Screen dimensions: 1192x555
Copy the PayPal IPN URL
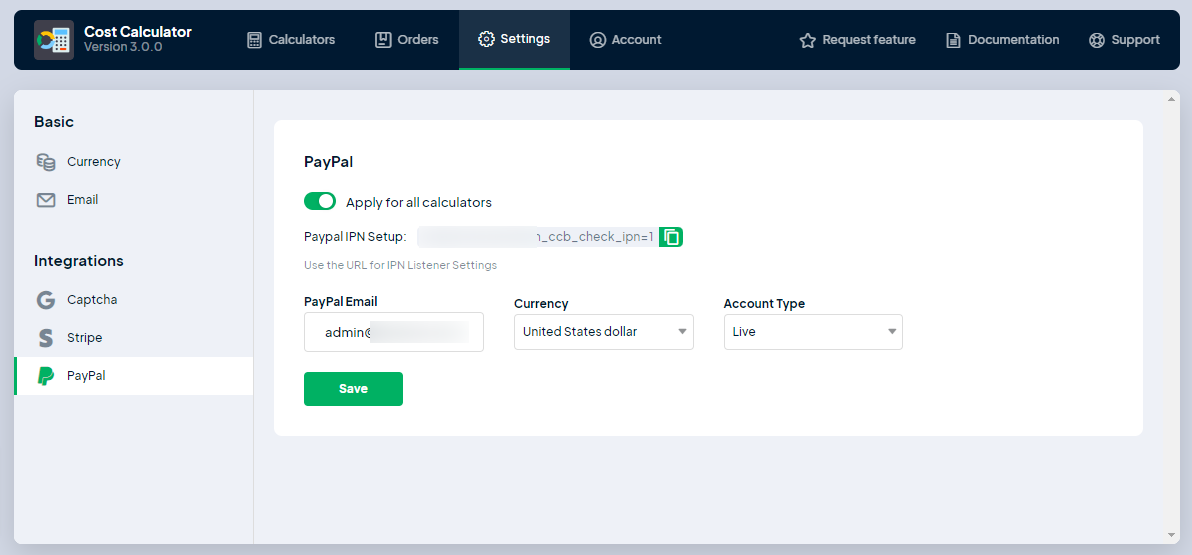pyautogui.click(x=671, y=237)
